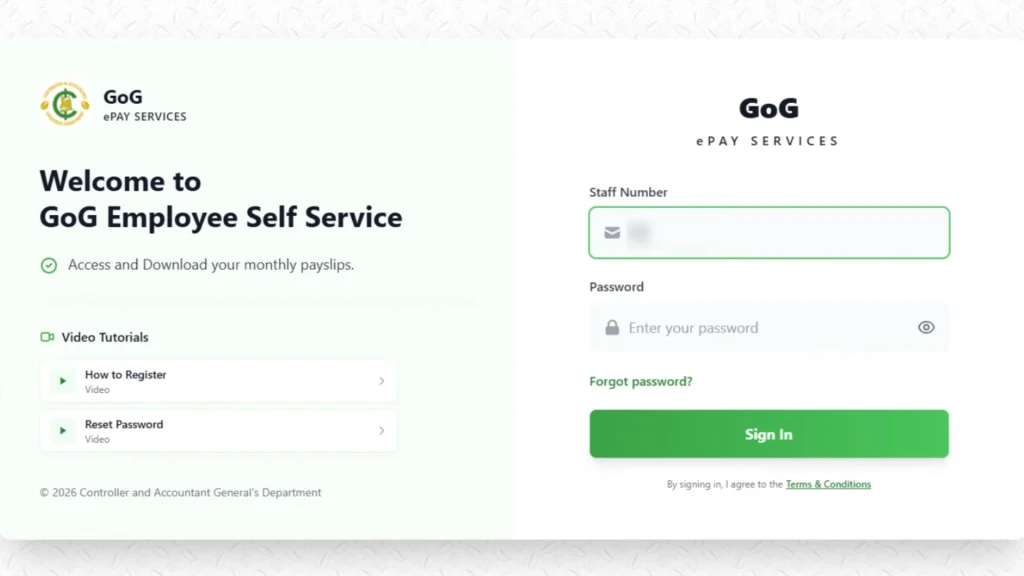Click the envelope icon in Staff Number field
The width and height of the screenshot is (1024, 576).
pos(611,232)
